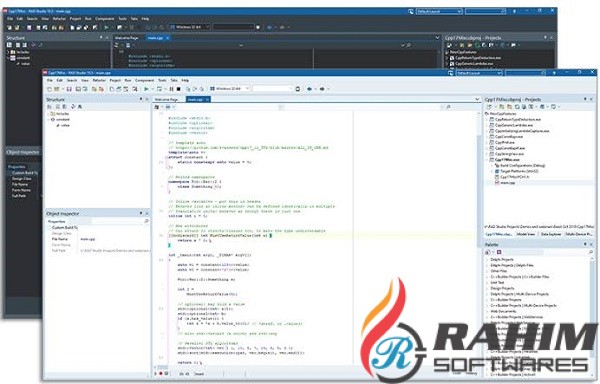Switch to the Welcome Page tab in the light window
Image resolution: width=600 pixels, height=384 pixels.
[x=166, y=99]
